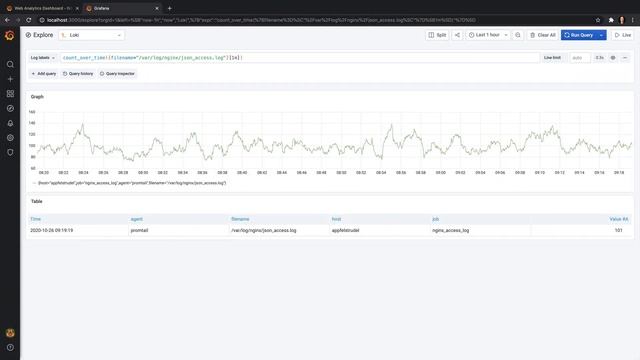The image size is (640, 360).
Task: Reload the page in browser
Action: click(29, 20)
